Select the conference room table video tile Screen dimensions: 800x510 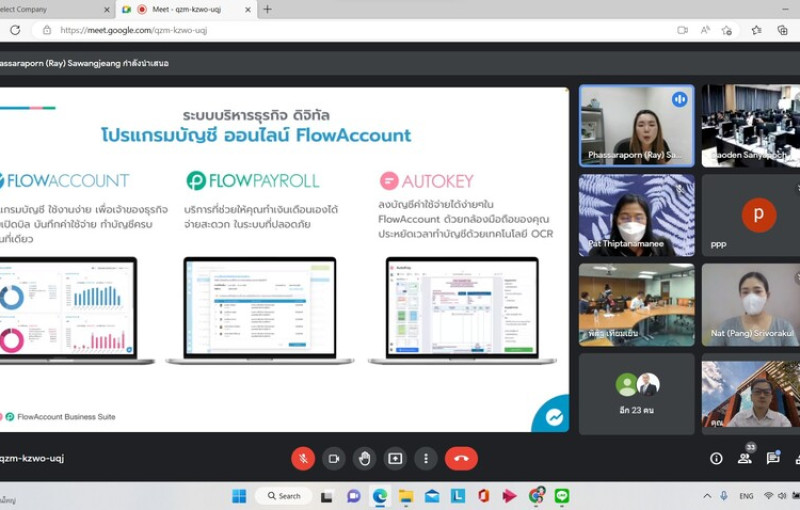[637, 305]
